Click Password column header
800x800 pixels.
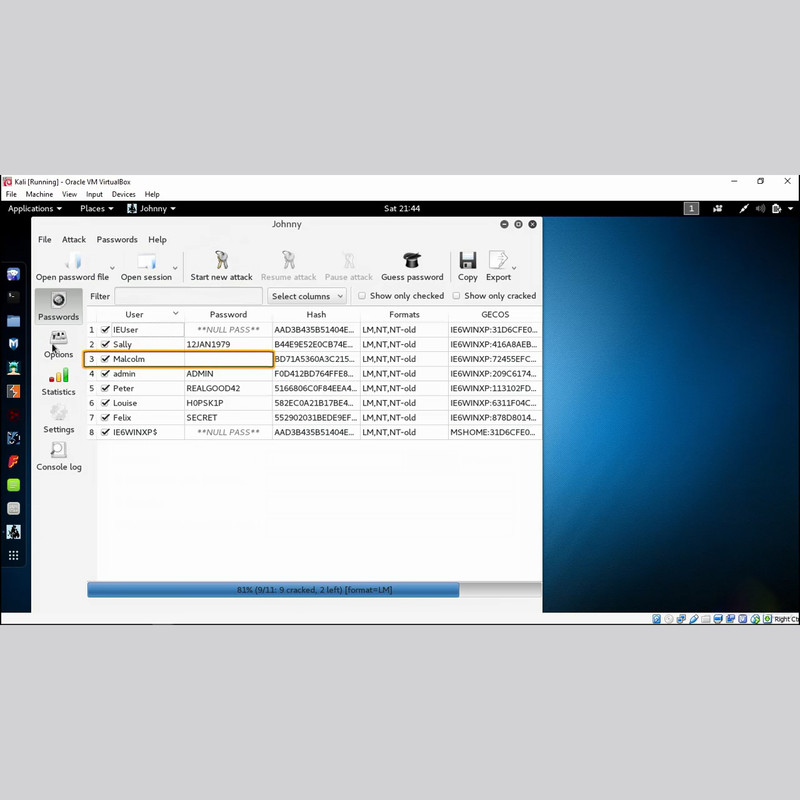coord(228,314)
